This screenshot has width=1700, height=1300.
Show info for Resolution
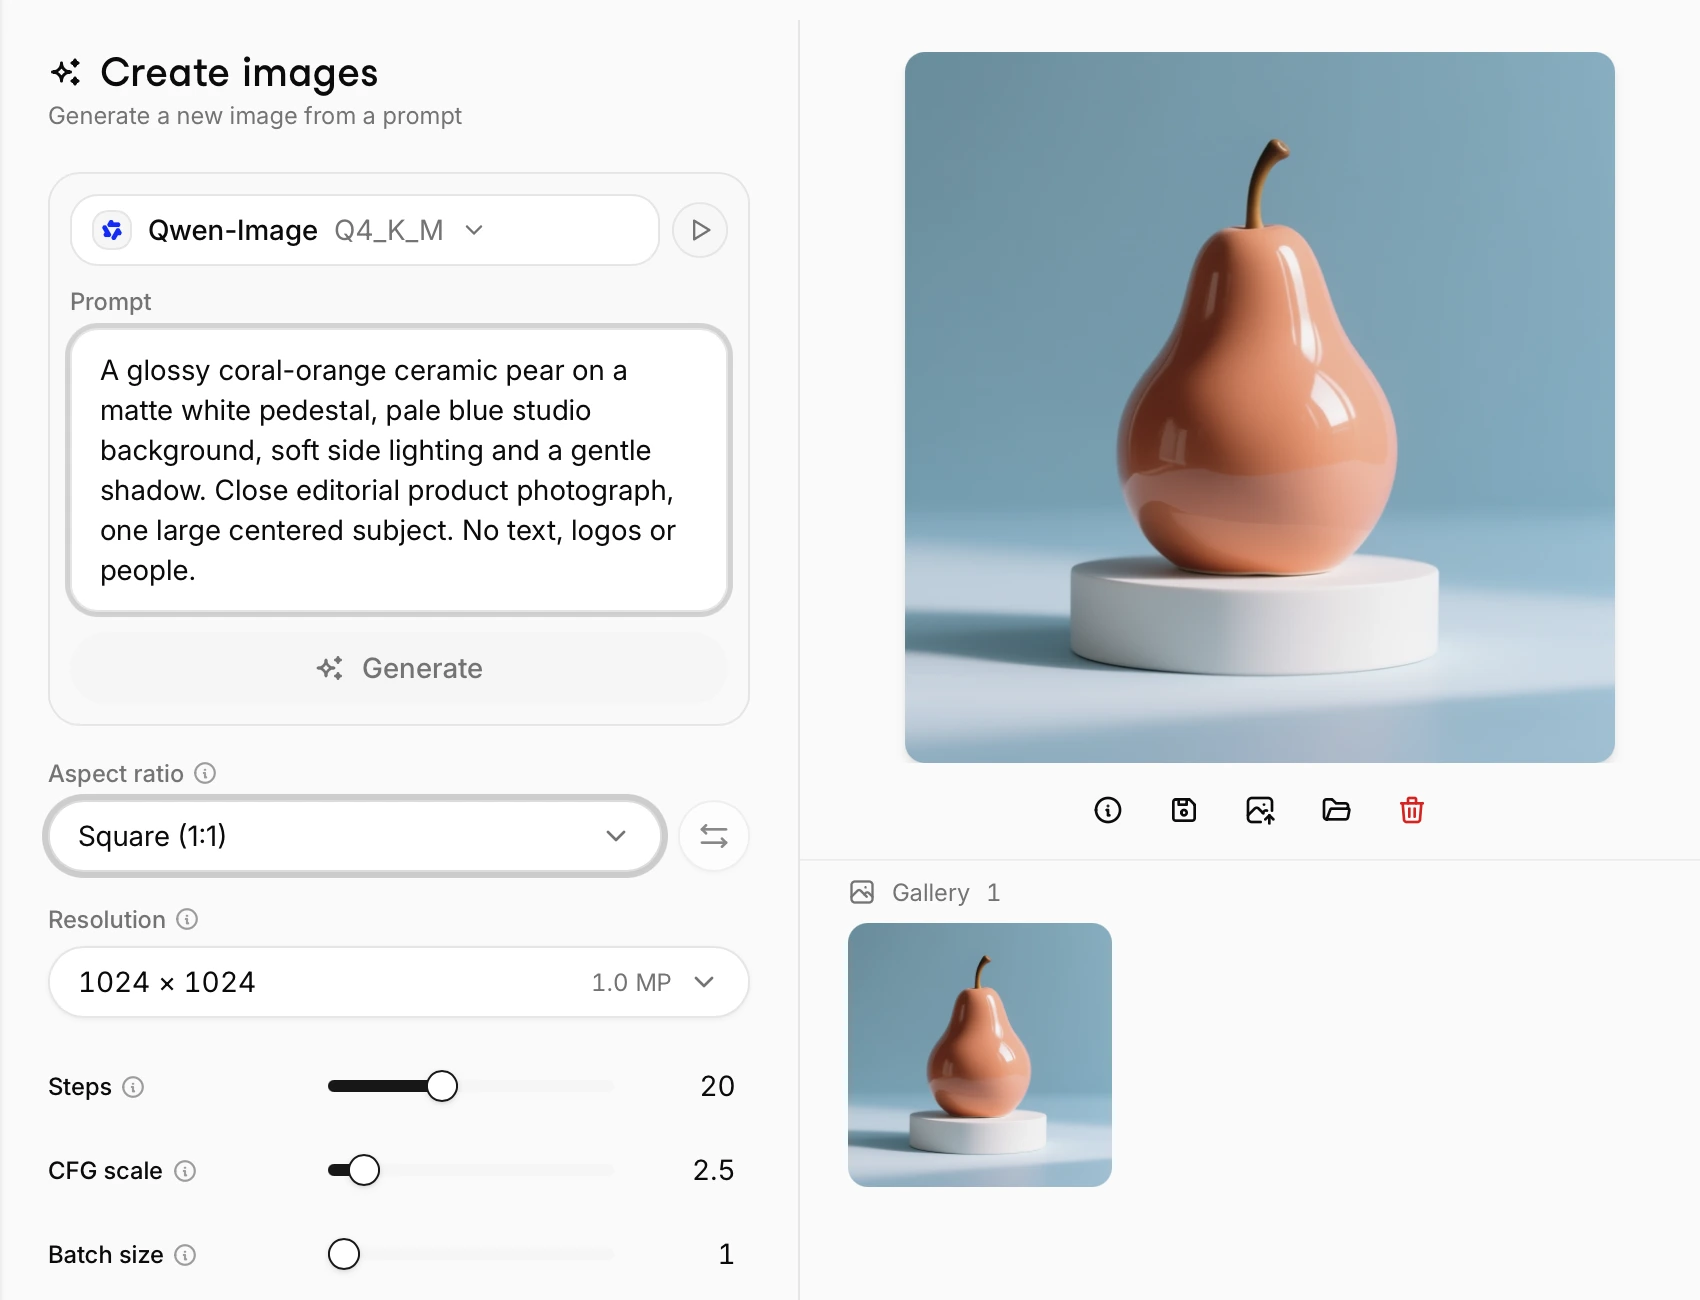coord(187,919)
